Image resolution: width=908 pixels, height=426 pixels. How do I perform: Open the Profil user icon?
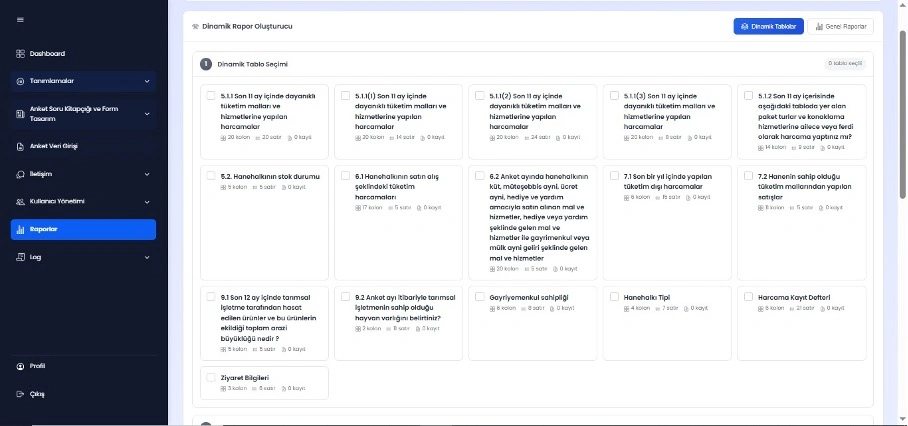coord(21,366)
